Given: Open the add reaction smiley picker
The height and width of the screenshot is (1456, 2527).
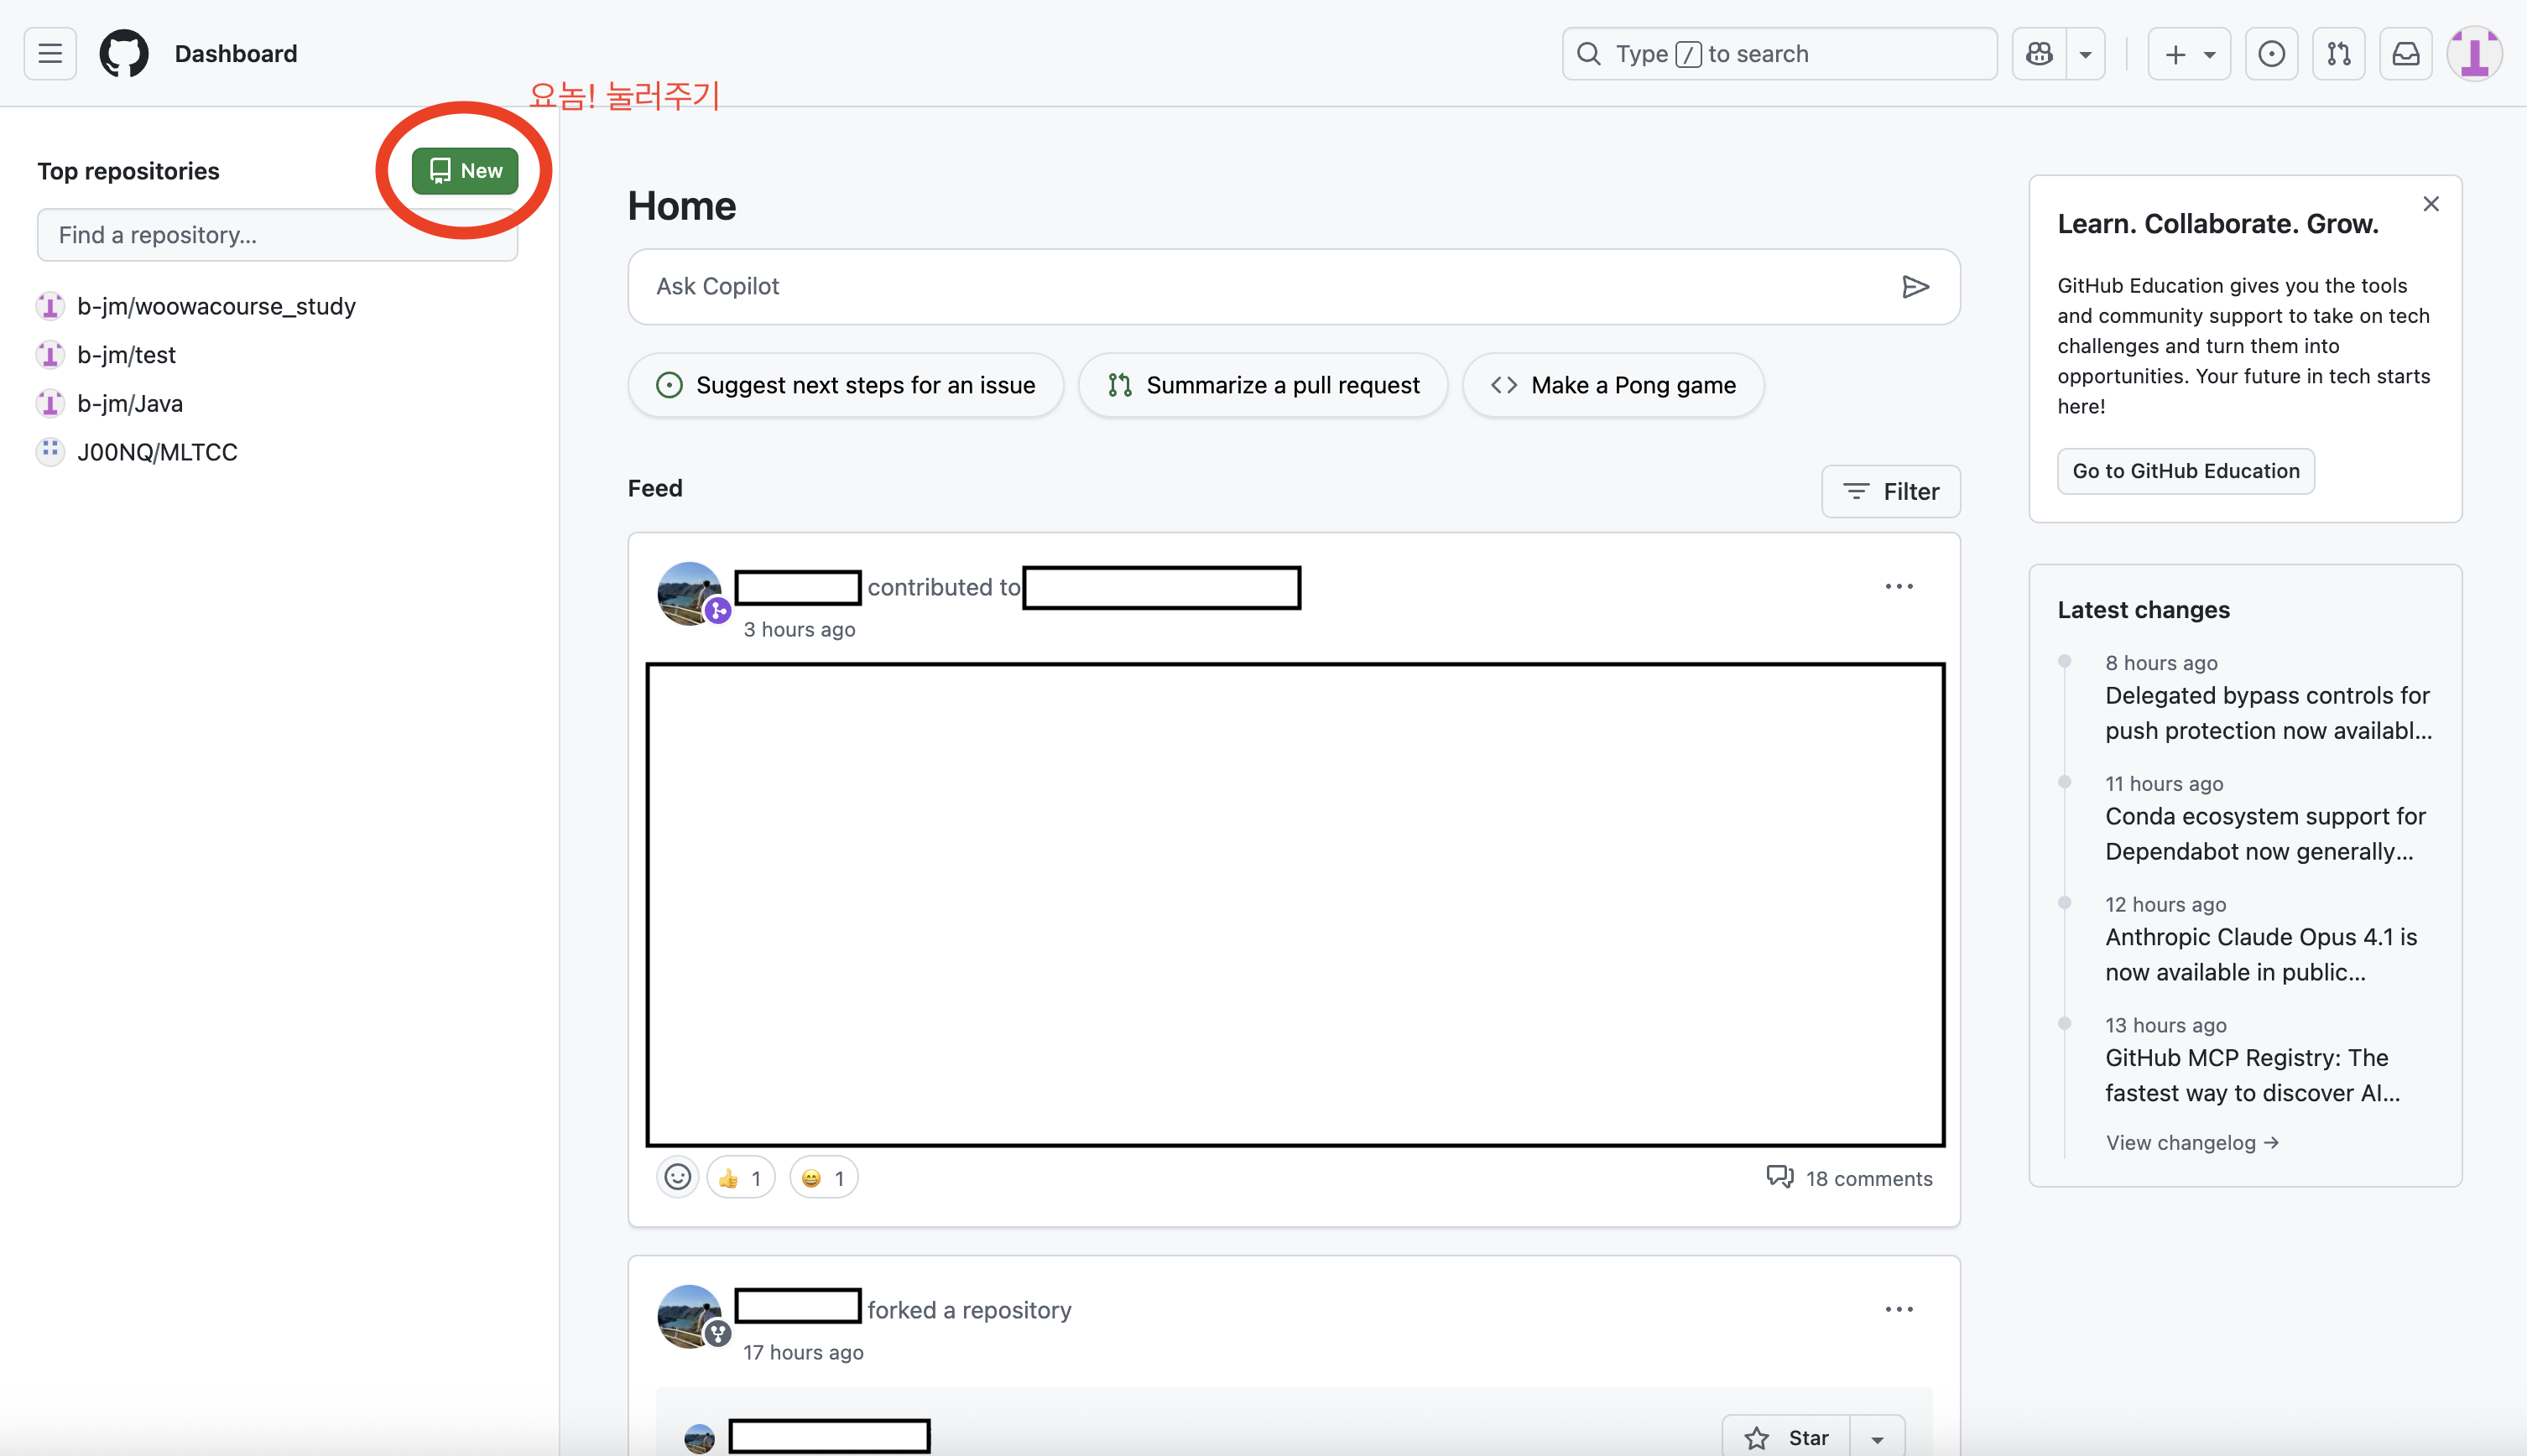Looking at the screenshot, I should [677, 1177].
